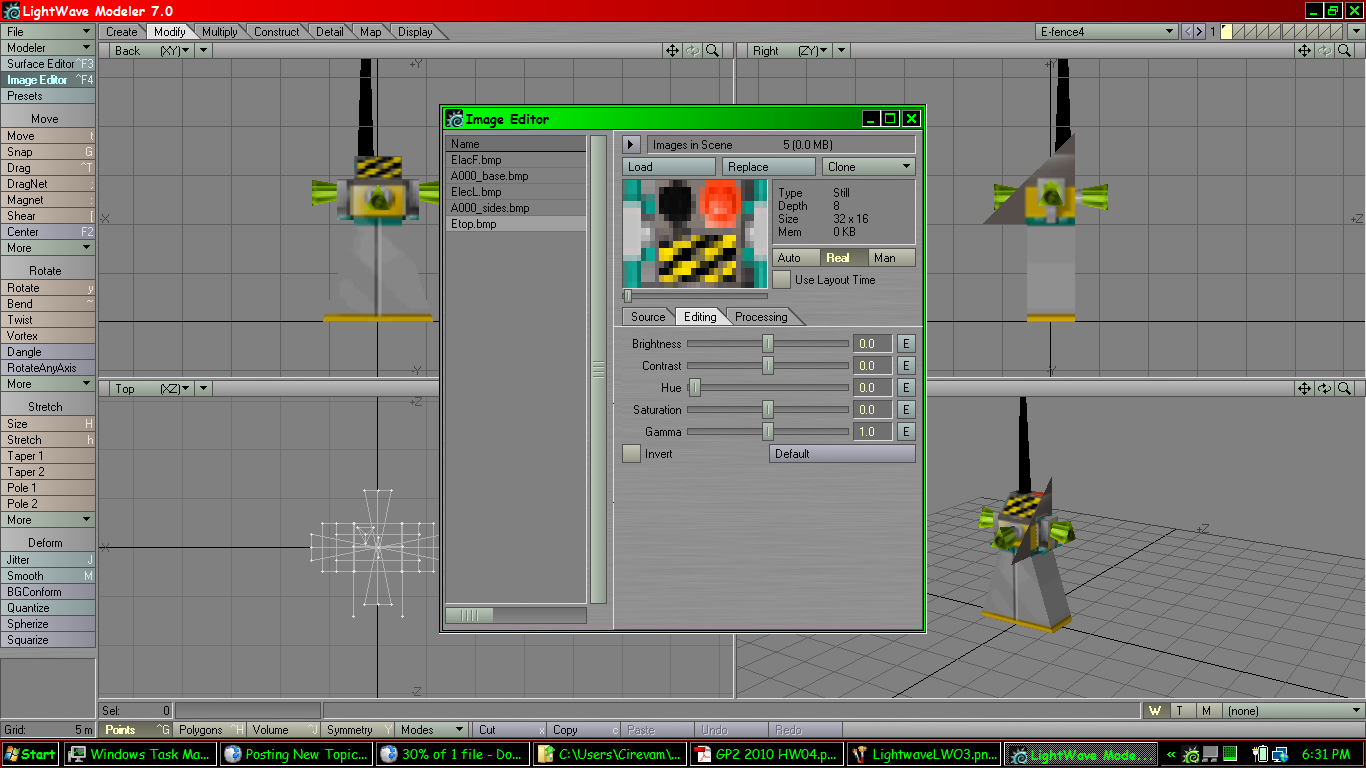Select the Magnet tool
Viewport: 1366px width, 768px height.
coord(48,200)
